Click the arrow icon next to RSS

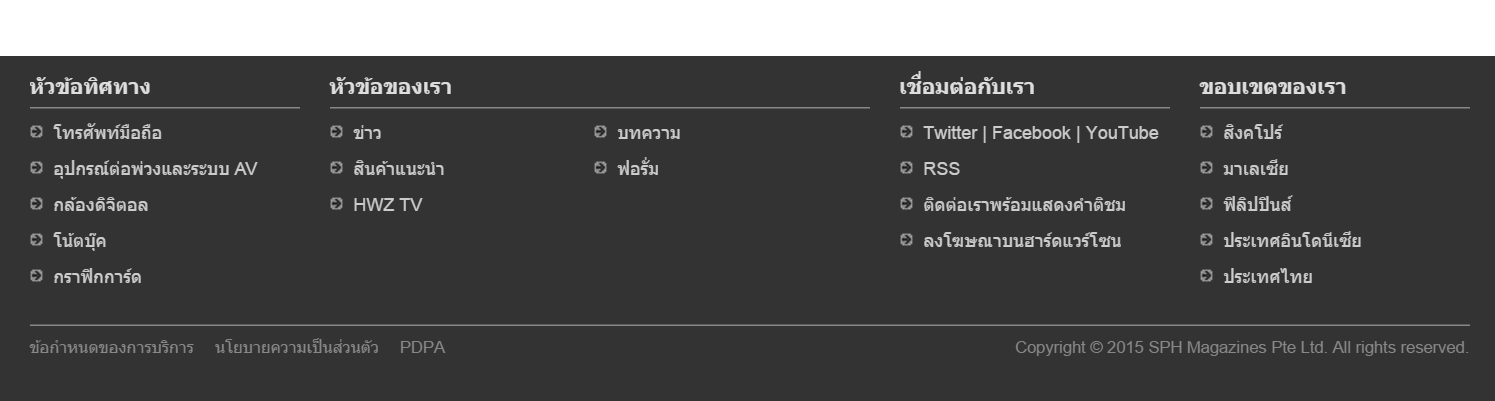click(906, 168)
